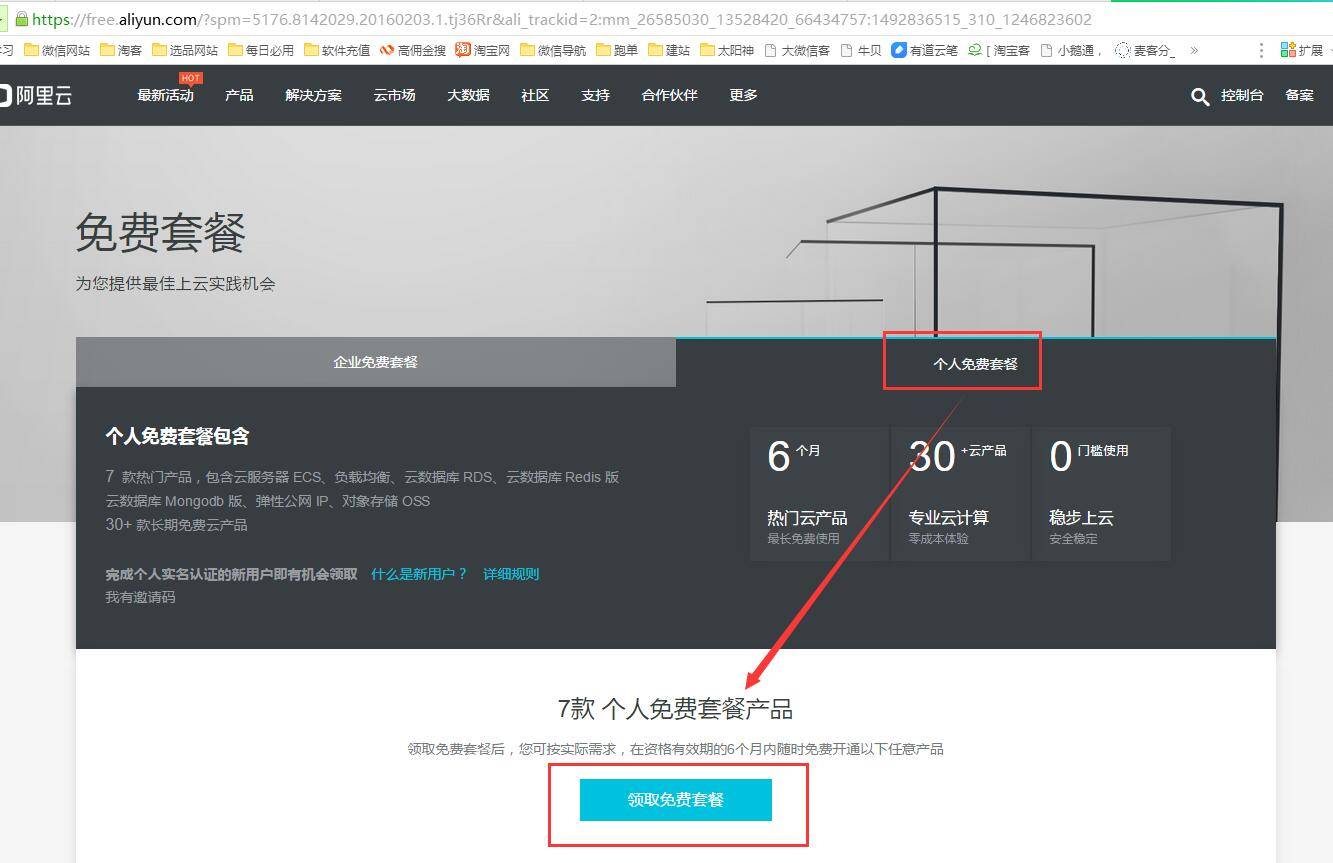Open the 扩展 extensions icon
The height and width of the screenshot is (863, 1333).
(x=1301, y=50)
